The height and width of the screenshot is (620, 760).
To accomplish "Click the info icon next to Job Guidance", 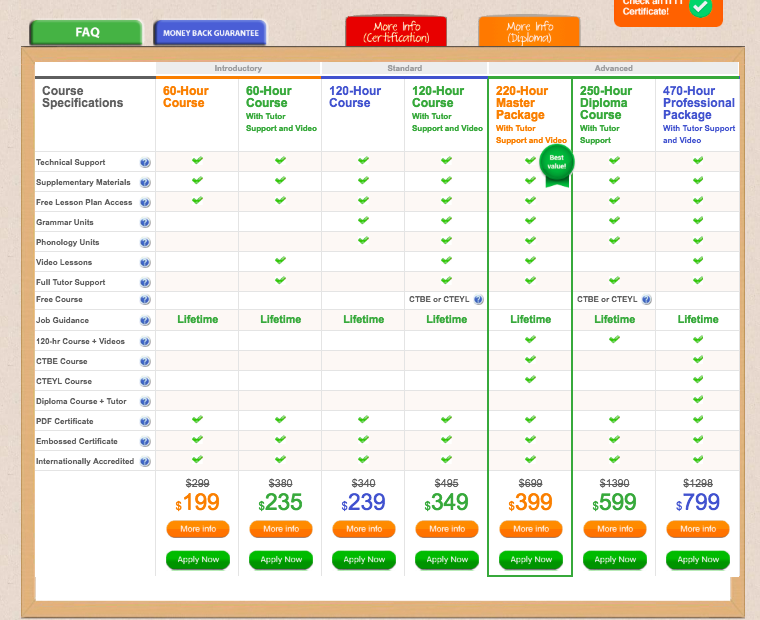I will pos(145,321).
